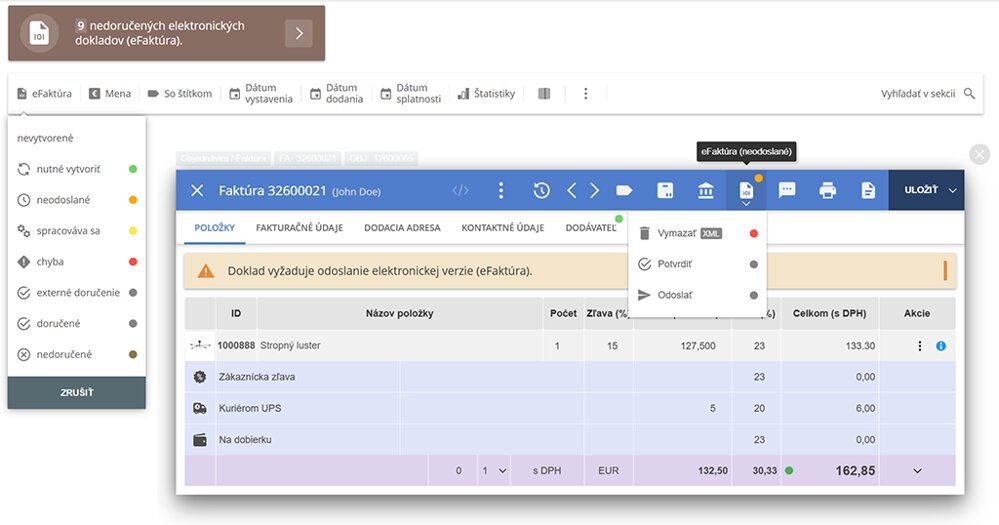This screenshot has height=525, width=999.
Task: Go to previous invoice arrow
Action: [571, 191]
